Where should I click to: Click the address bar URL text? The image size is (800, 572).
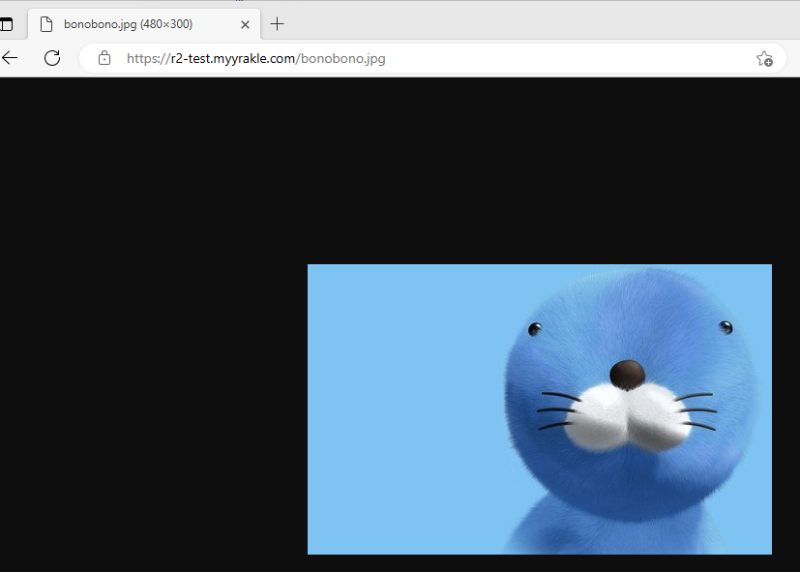pos(255,58)
